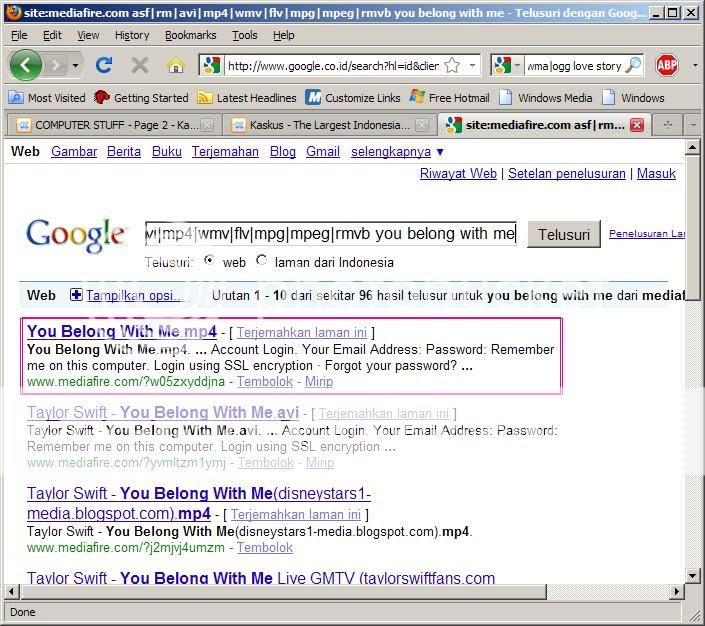The width and height of the screenshot is (705, 626).
Task: Click the Google favicon in address bar
Action: tap(211, 66)
